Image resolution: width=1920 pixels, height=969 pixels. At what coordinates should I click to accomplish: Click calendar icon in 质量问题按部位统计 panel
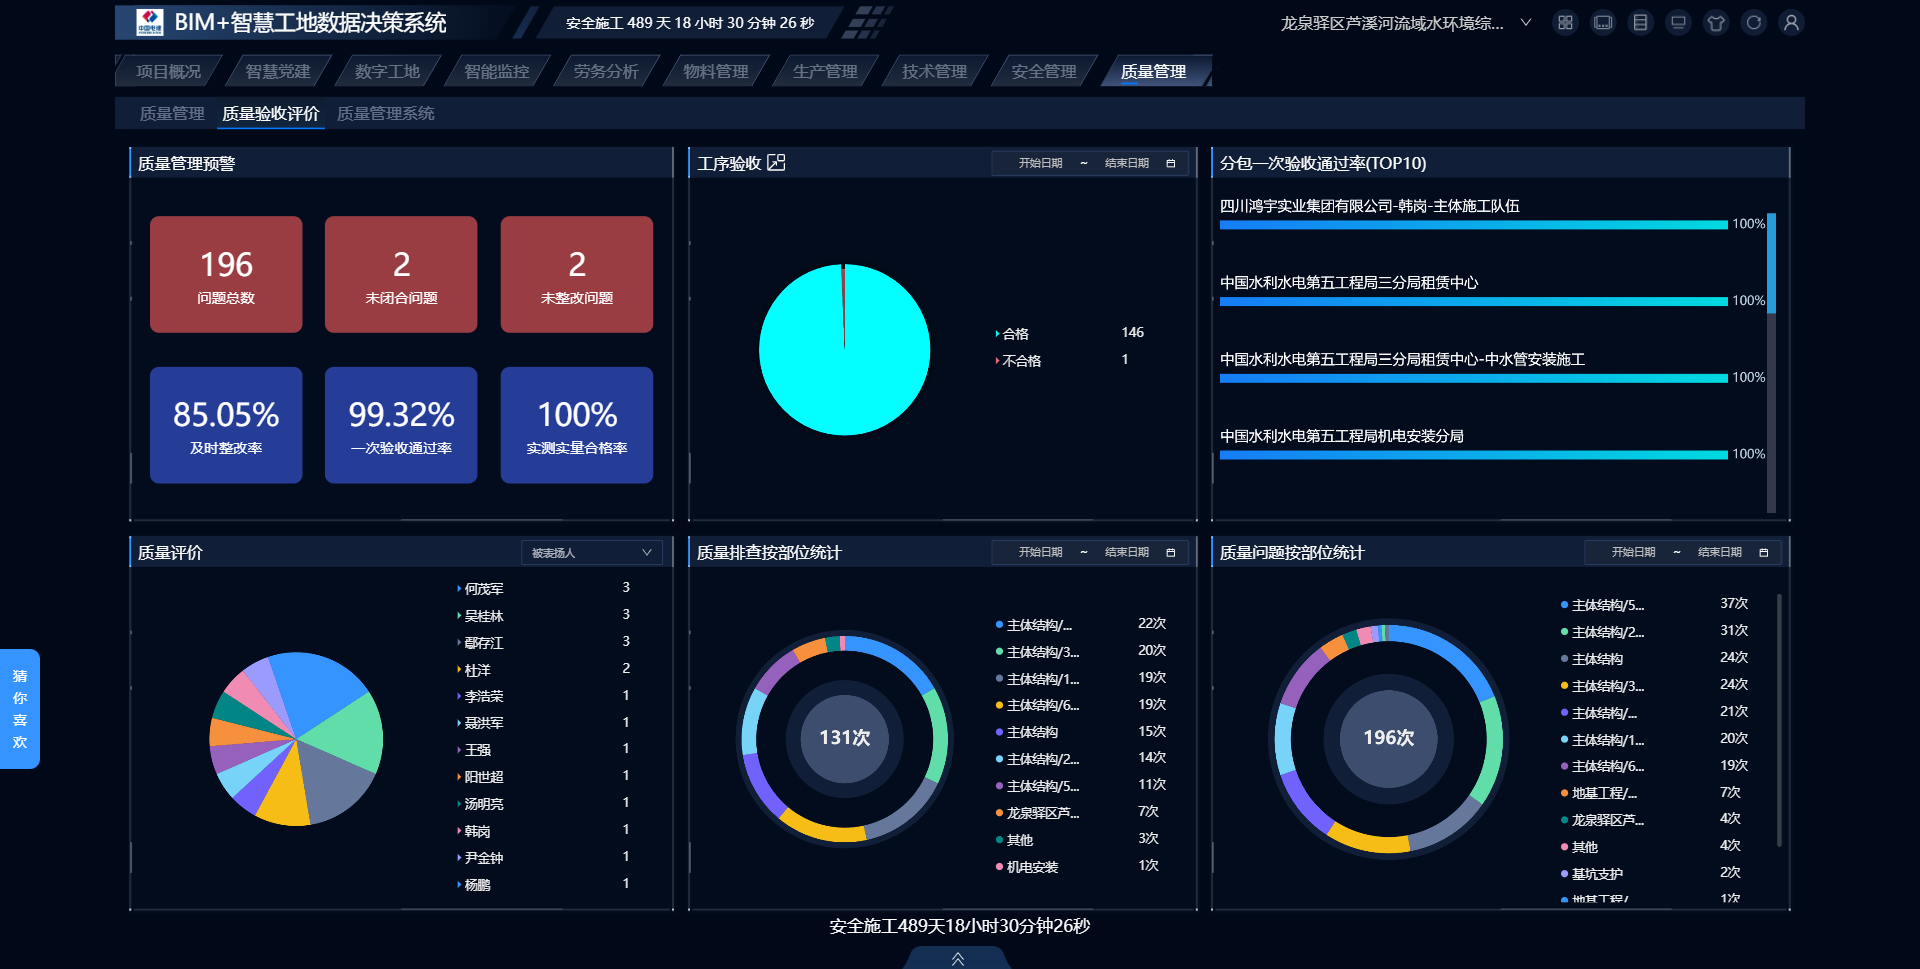click(x=1763, y=553)
